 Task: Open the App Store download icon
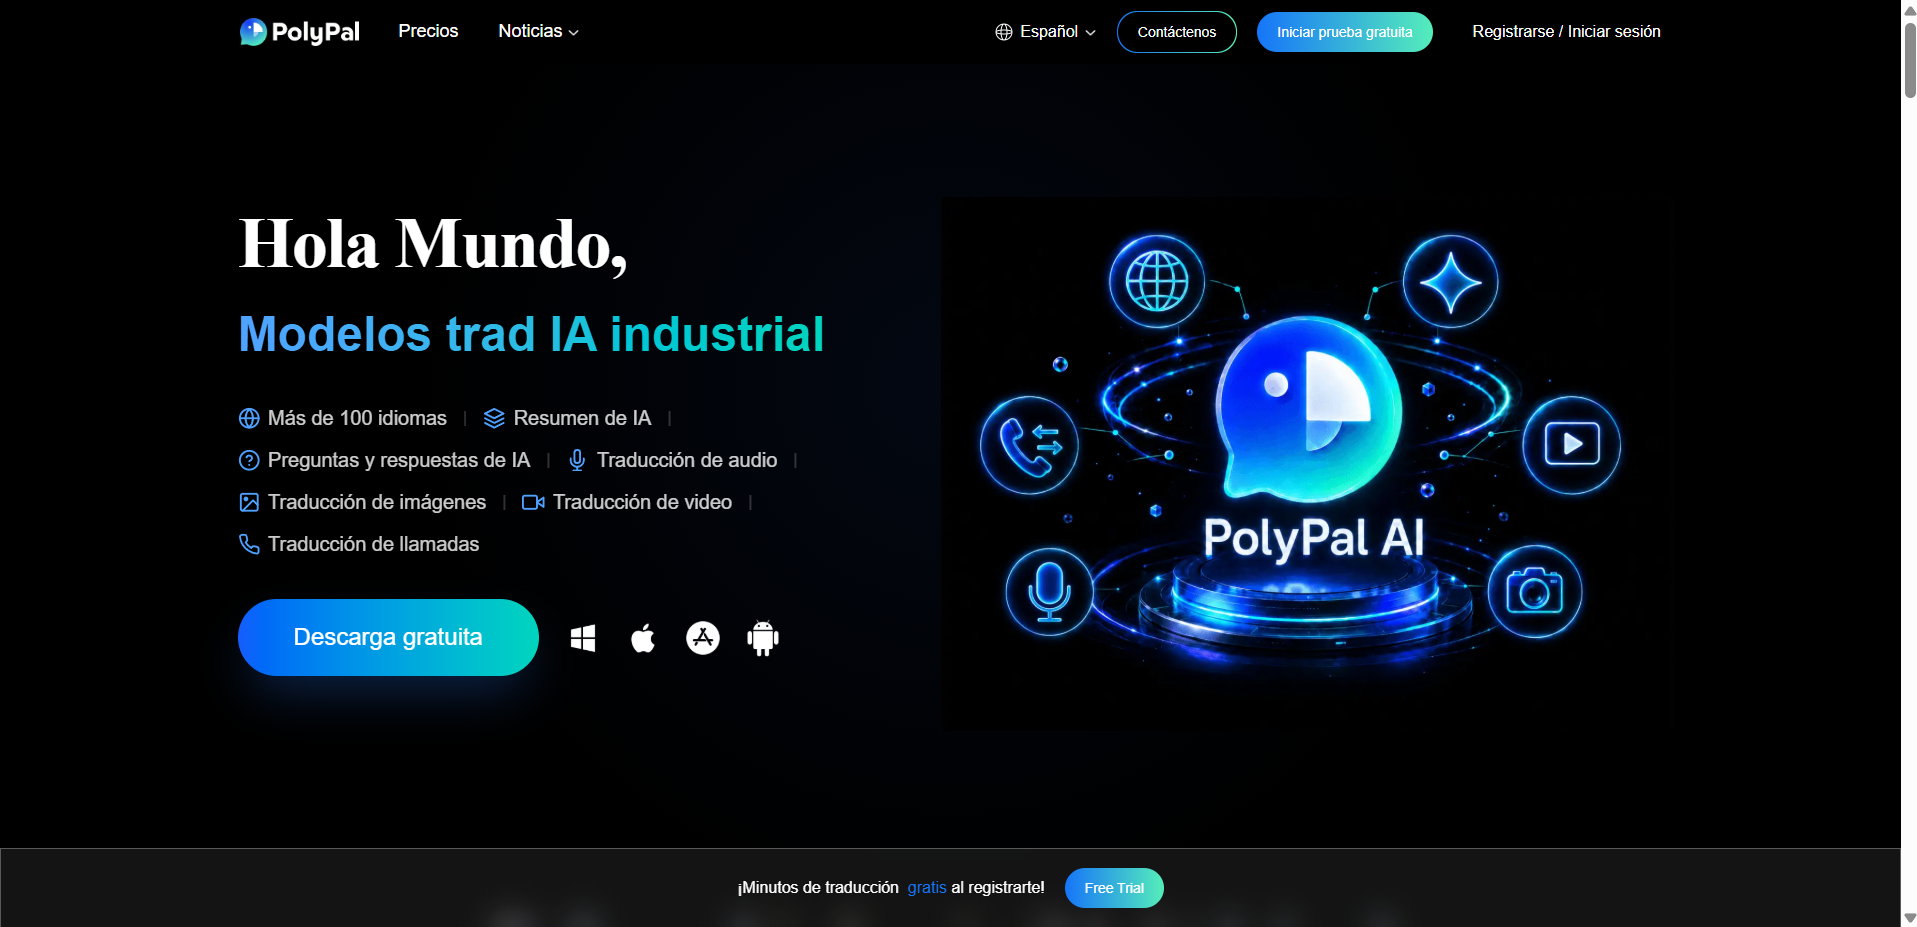click(x=703, y=638)
